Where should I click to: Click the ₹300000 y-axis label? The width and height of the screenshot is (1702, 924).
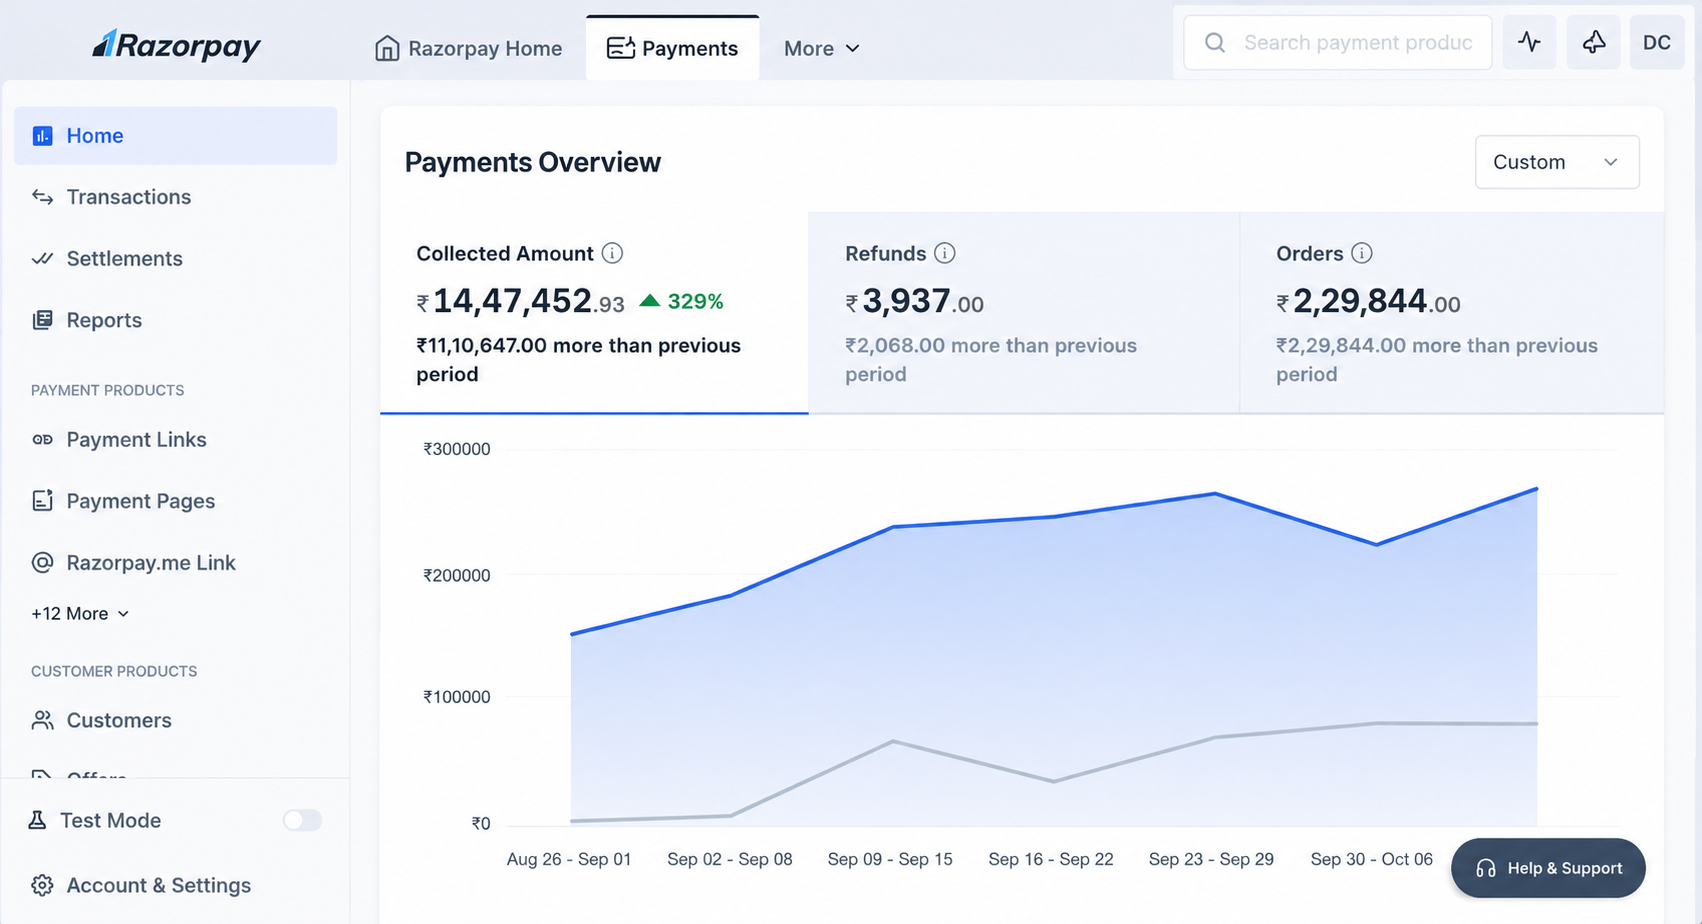click(x=457, y=449)
